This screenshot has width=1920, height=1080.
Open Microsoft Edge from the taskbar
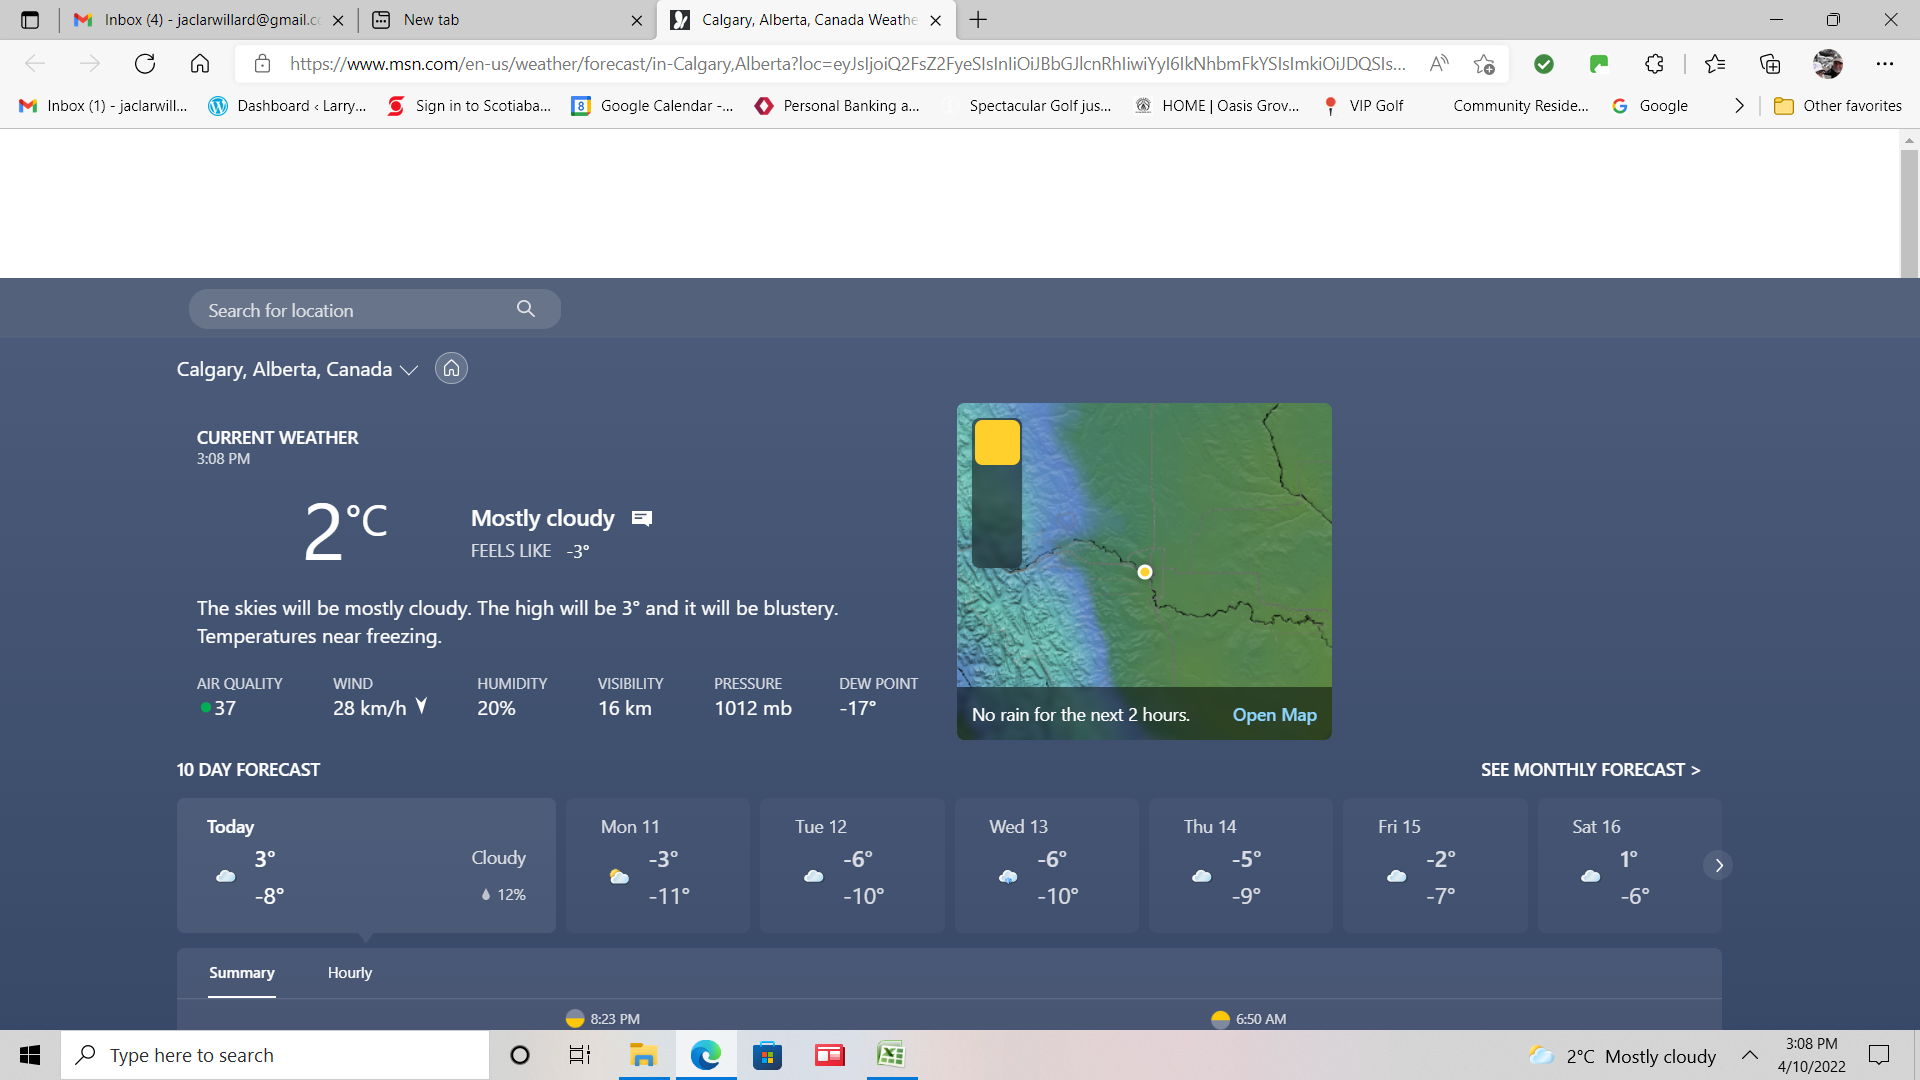click(x=705, y=1055)
